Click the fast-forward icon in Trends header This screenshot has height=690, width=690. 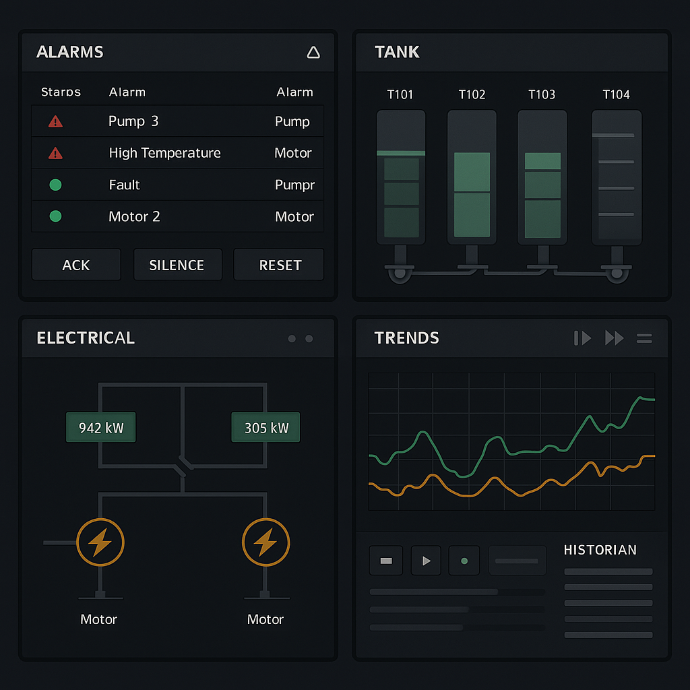pos(614,338)
